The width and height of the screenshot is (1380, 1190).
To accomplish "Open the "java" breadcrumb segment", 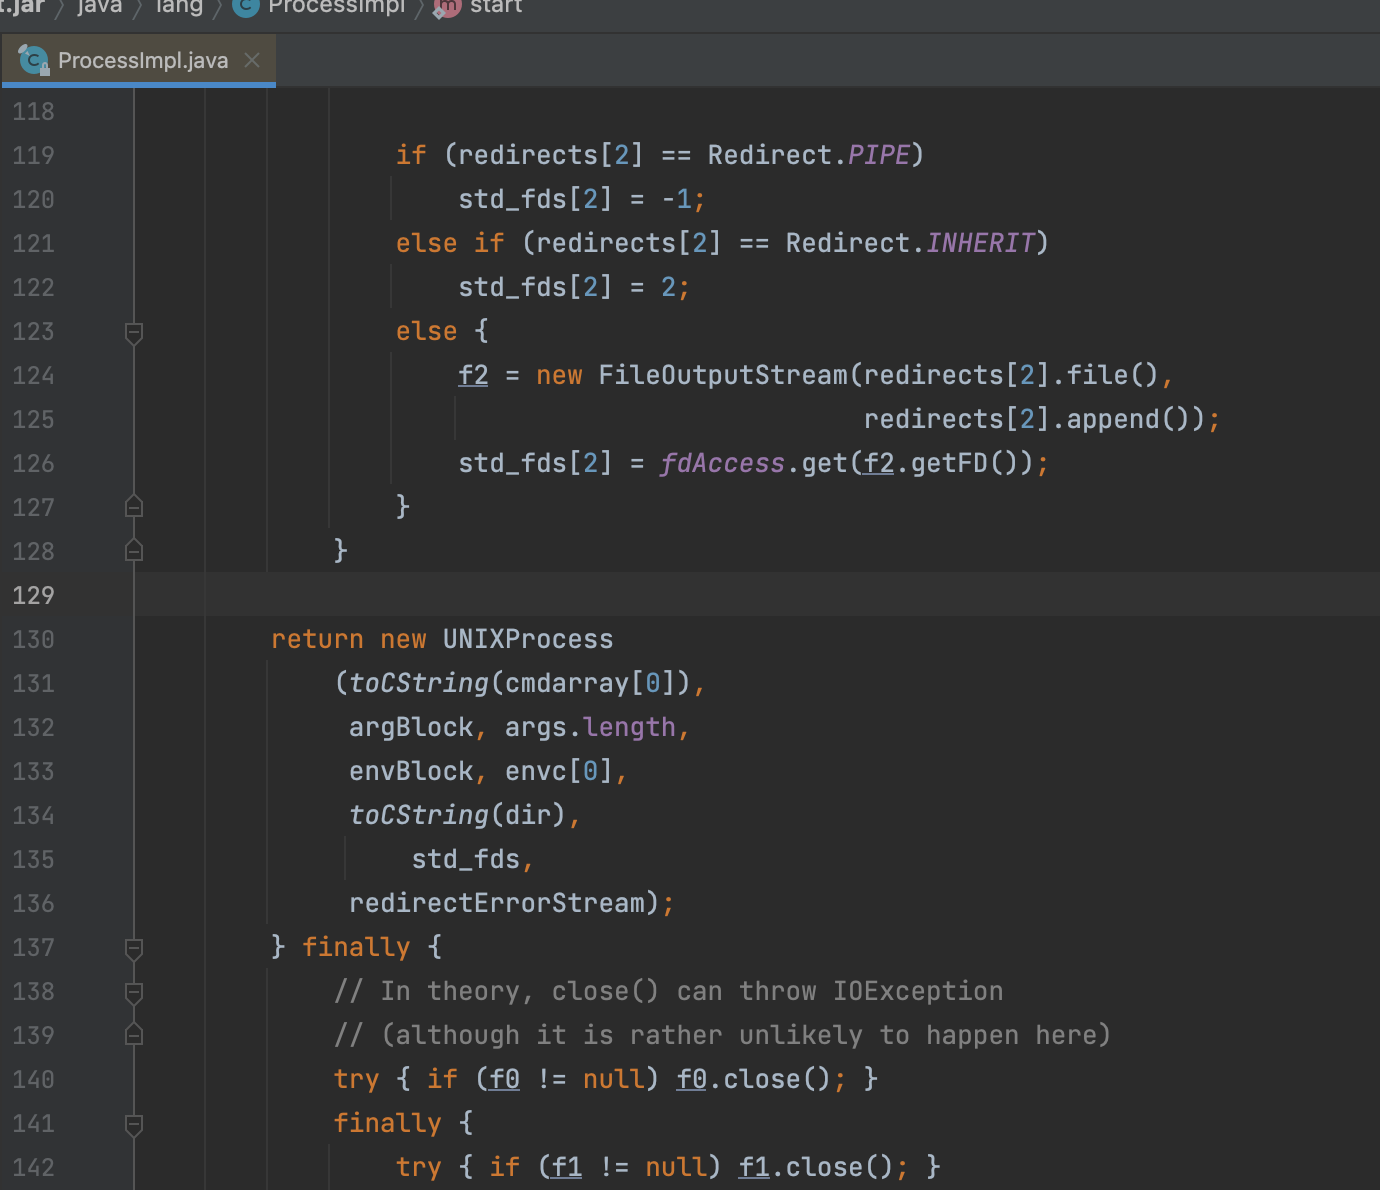I will [100, 6].
